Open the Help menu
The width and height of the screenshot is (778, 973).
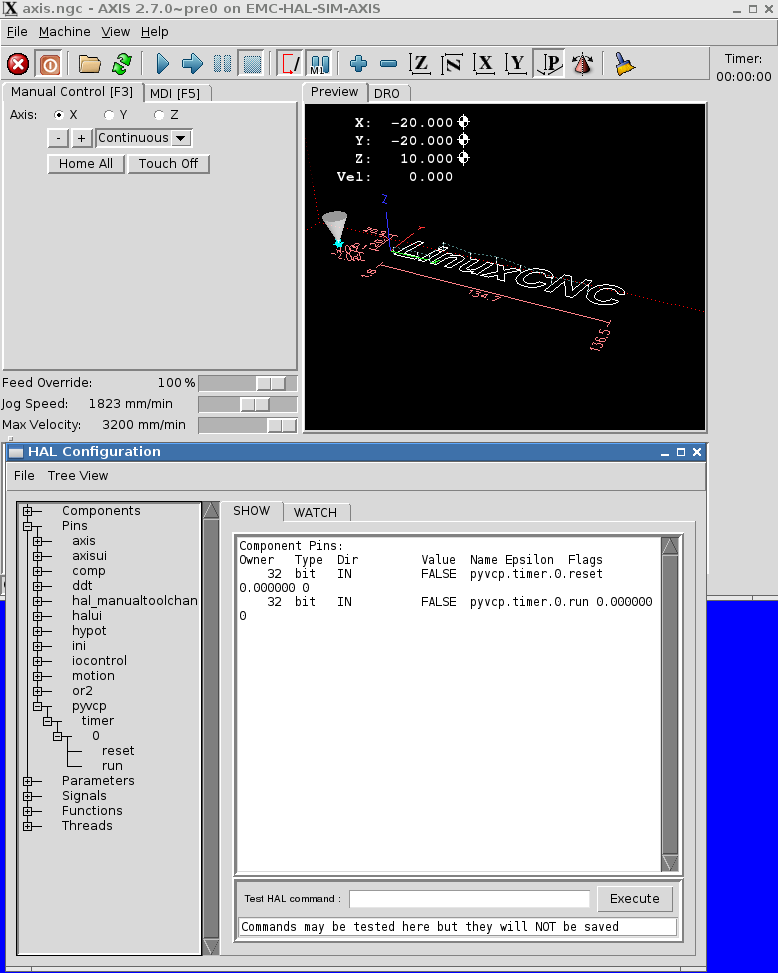[154, 32]
